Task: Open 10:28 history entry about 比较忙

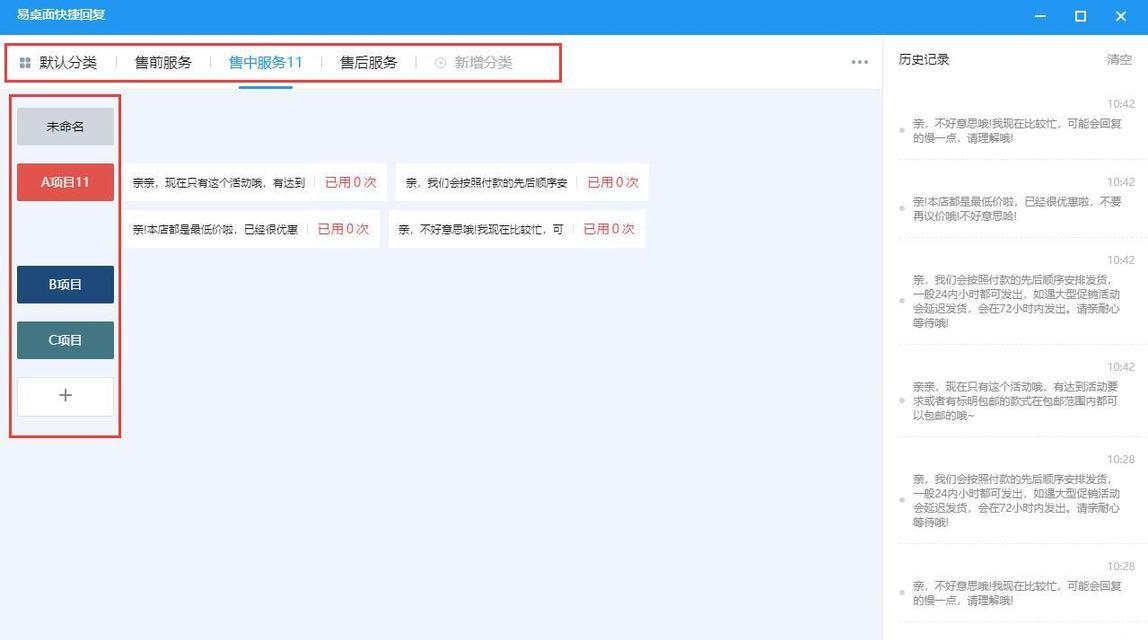Action: [x=1017, y=592]
